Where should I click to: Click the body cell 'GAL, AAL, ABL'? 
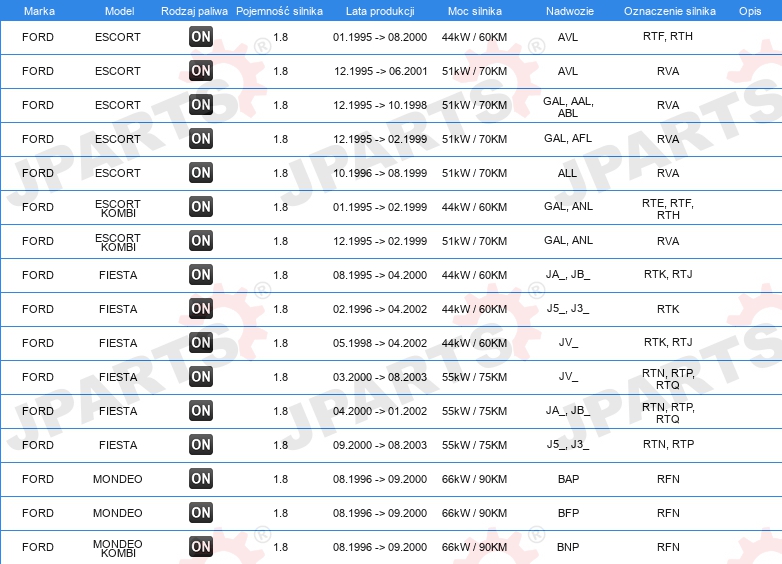click(568, 107)
